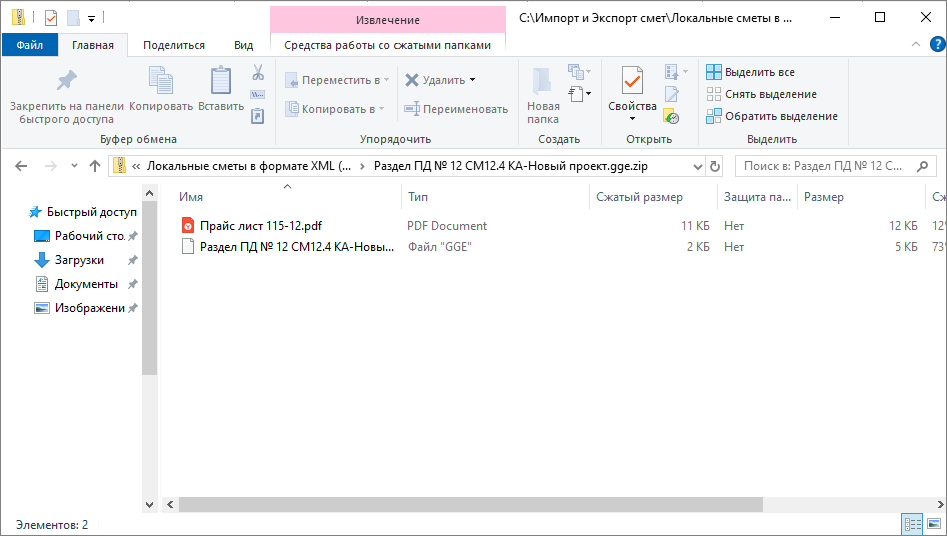947x536 pixels.
Task: Sort by Защита па... column header
Action: click(757, 197)
